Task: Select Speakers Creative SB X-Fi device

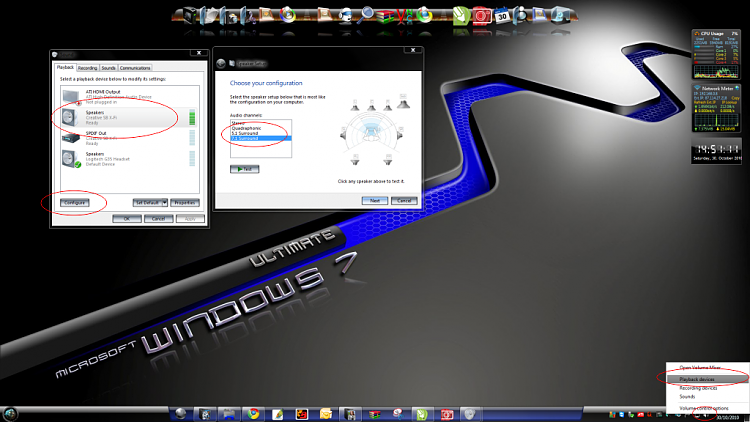Action: (129, 117)
